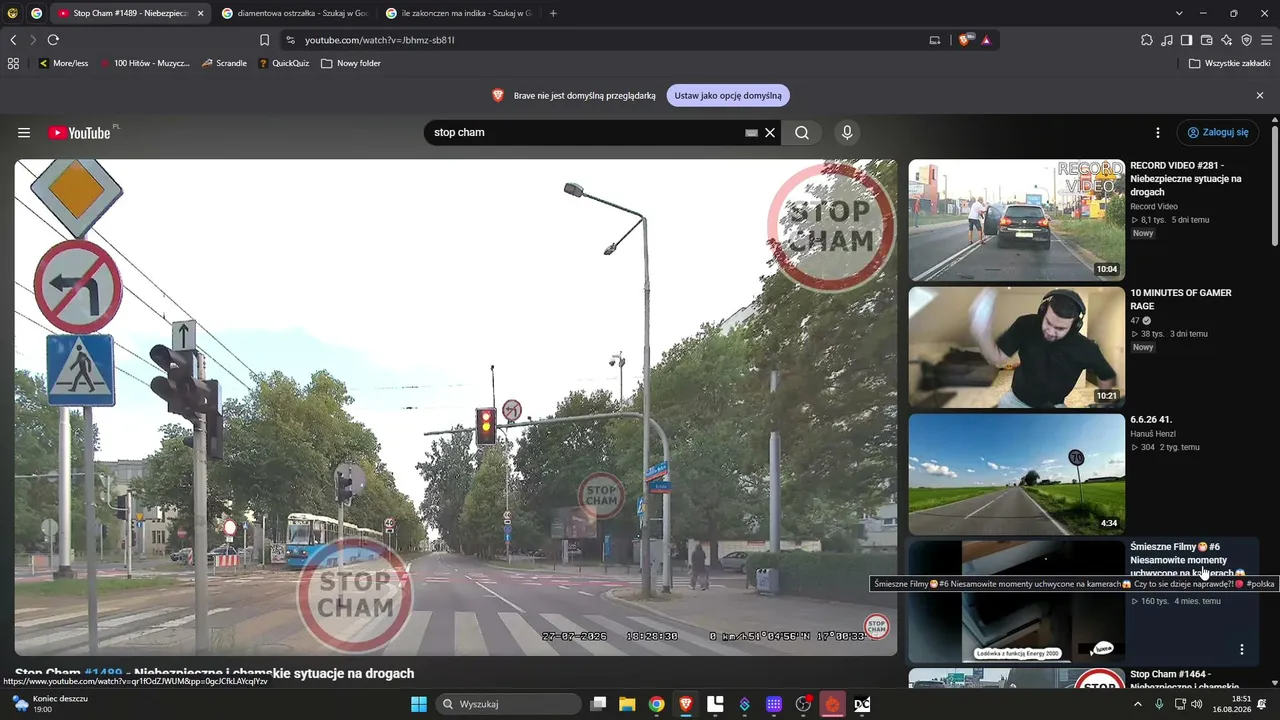Open the Windows Start menu
Image resolution: width=1280 pixels, height=720 pixels.
pyautogui.click(x=419, y=704)
